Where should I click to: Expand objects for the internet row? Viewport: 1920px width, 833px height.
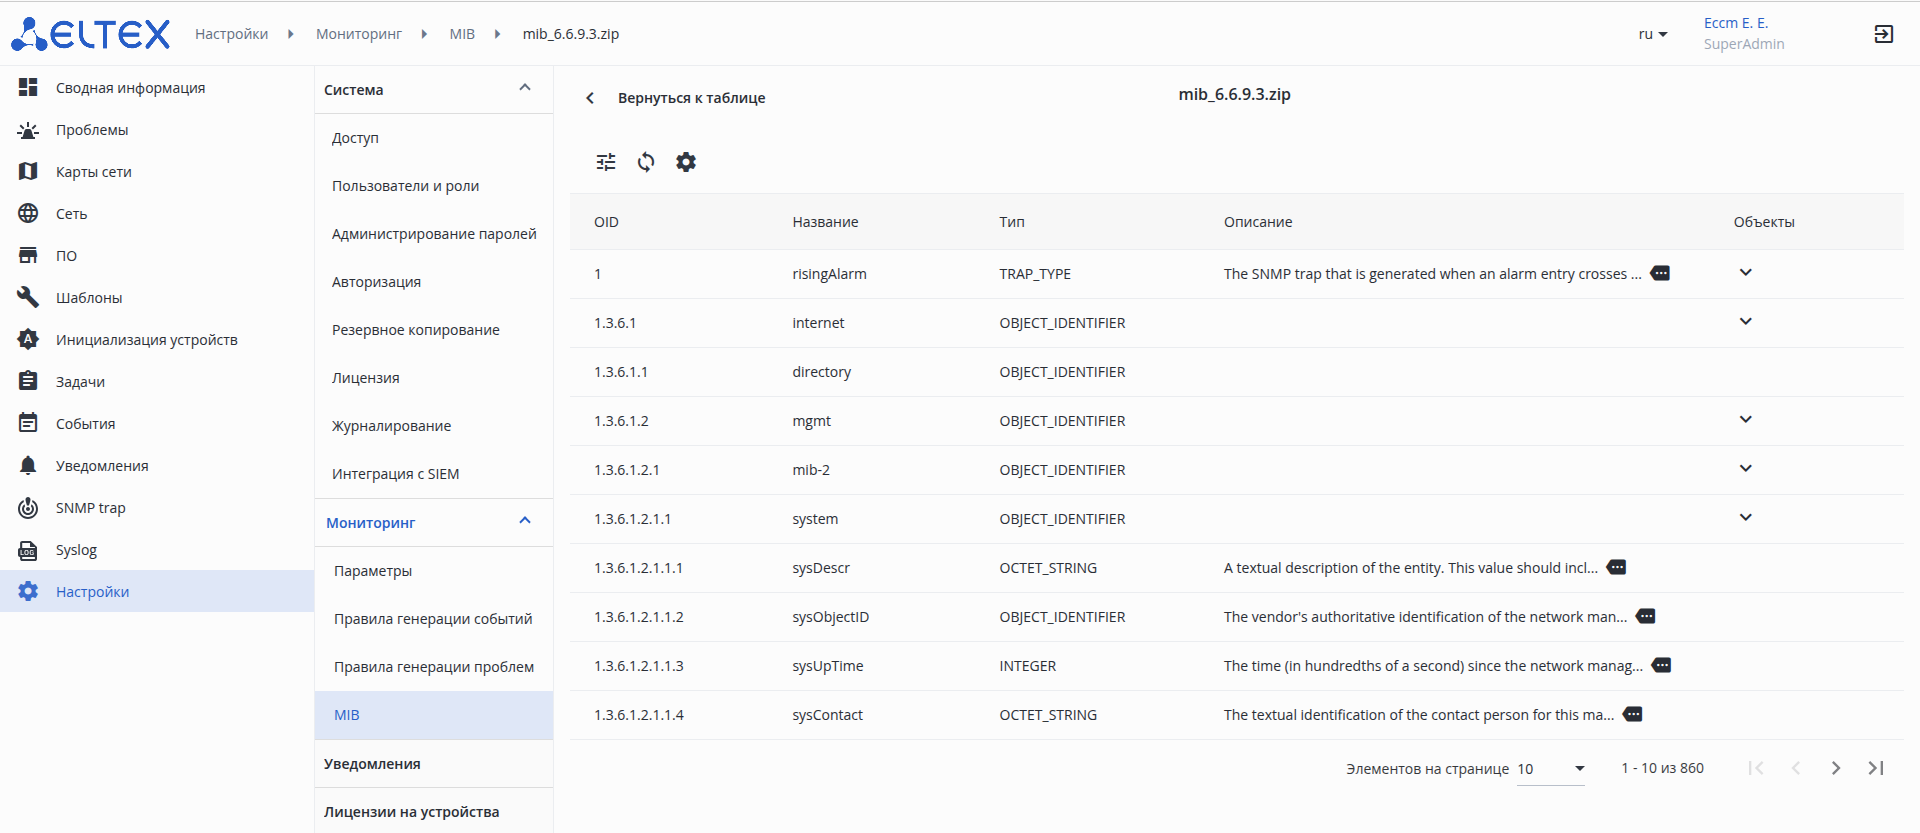[1745, 322]
